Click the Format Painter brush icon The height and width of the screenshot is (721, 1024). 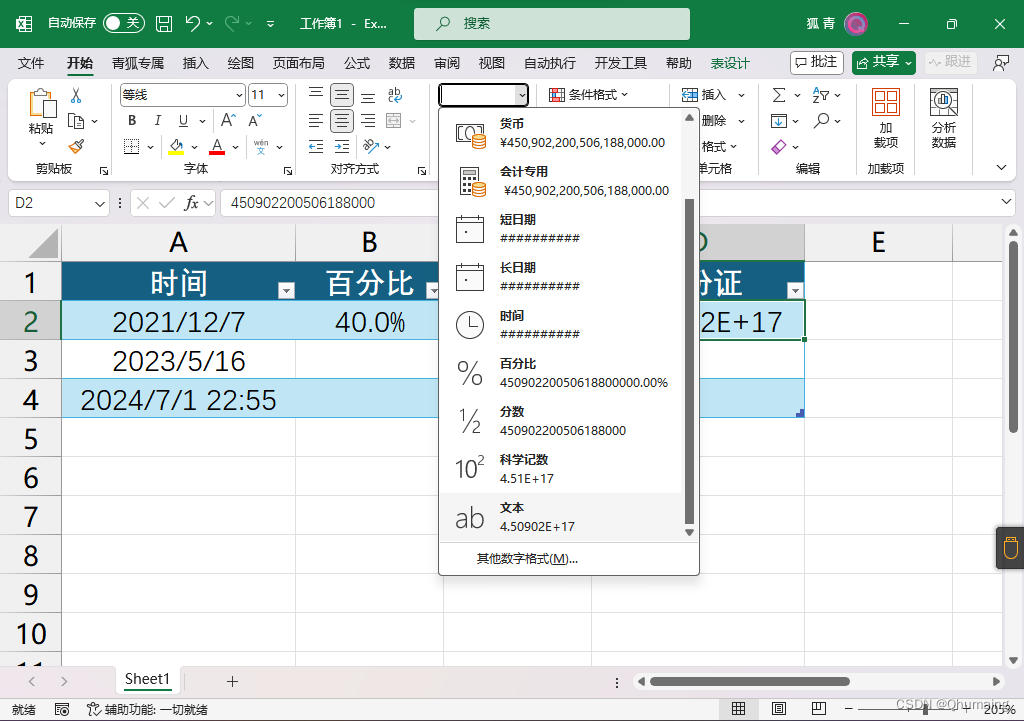click(x=76, y=146)
